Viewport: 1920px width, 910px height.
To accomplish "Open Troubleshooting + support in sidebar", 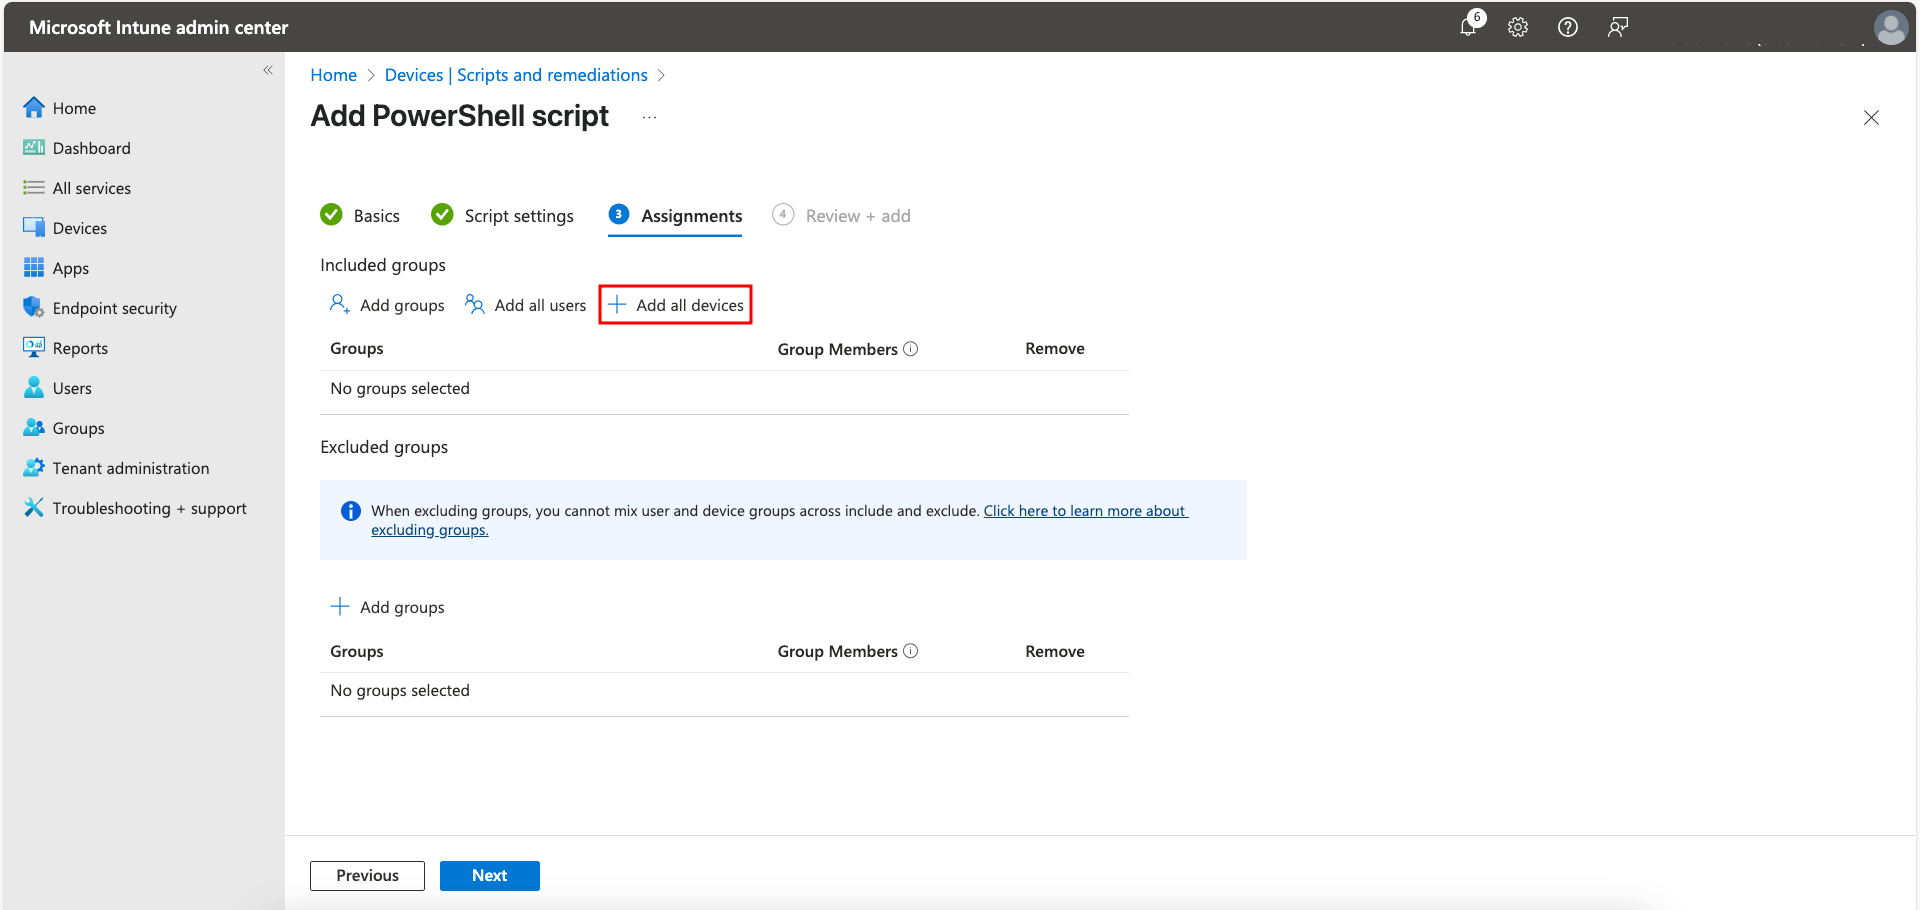I will (x=135, y=508).
